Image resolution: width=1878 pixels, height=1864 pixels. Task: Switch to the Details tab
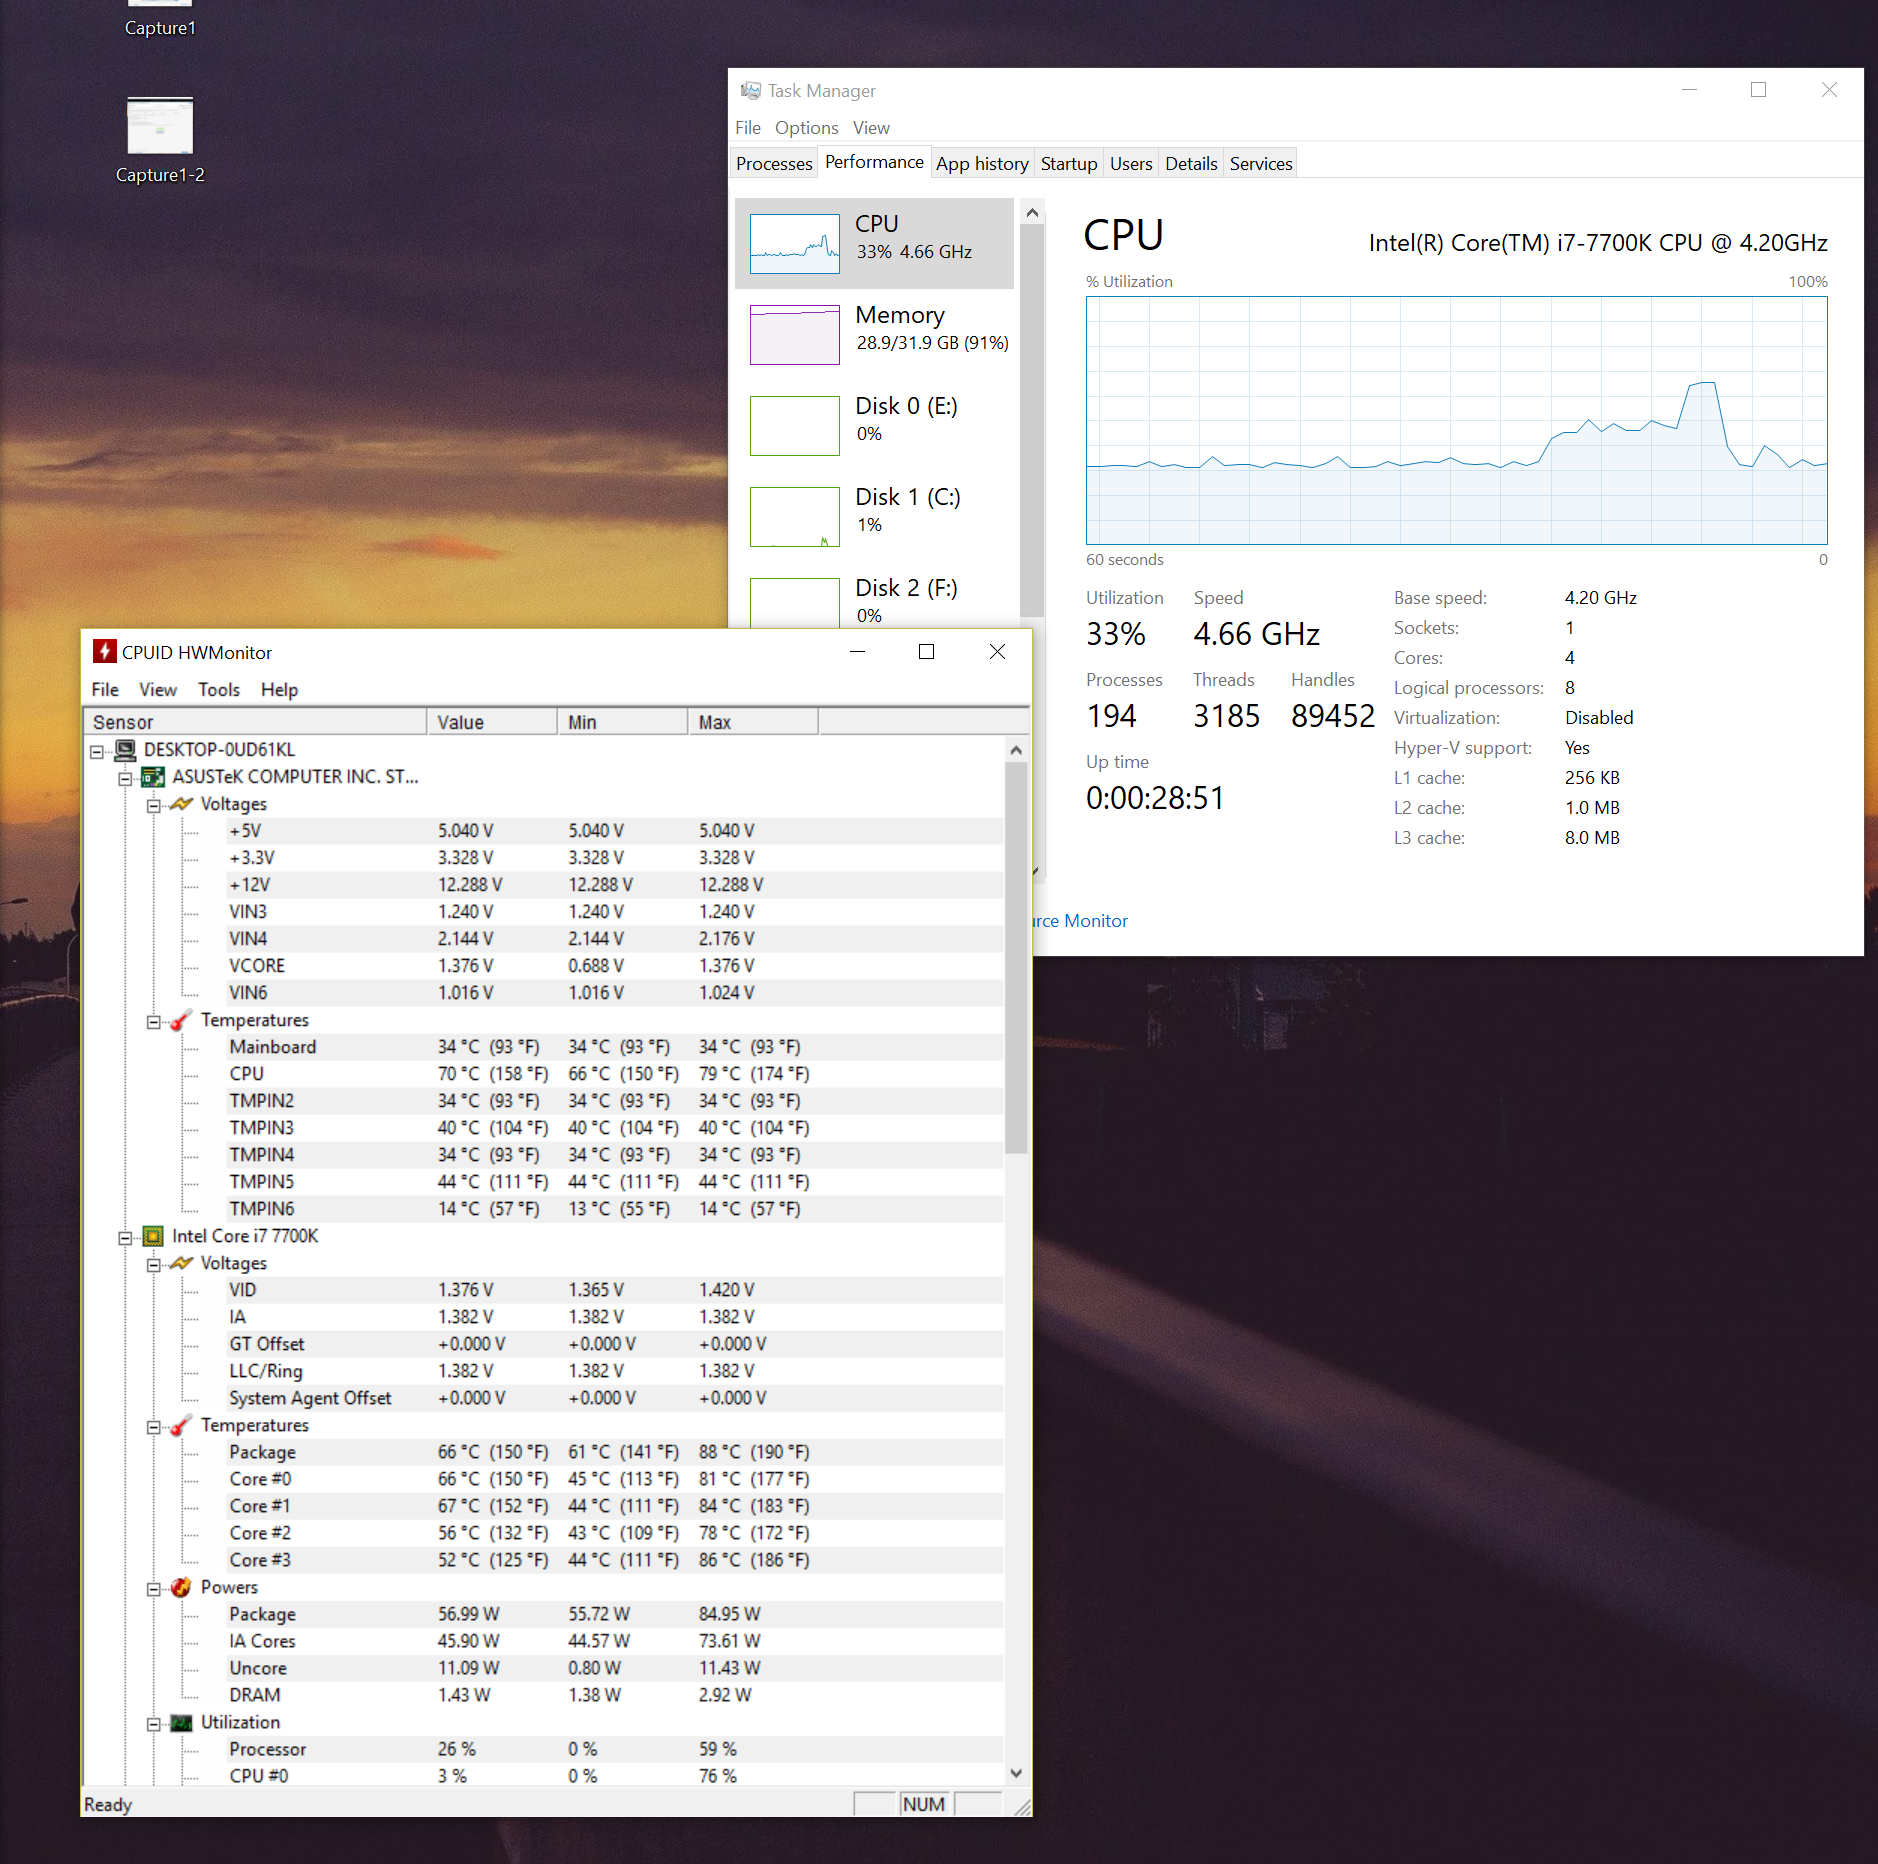point(1191,164)
